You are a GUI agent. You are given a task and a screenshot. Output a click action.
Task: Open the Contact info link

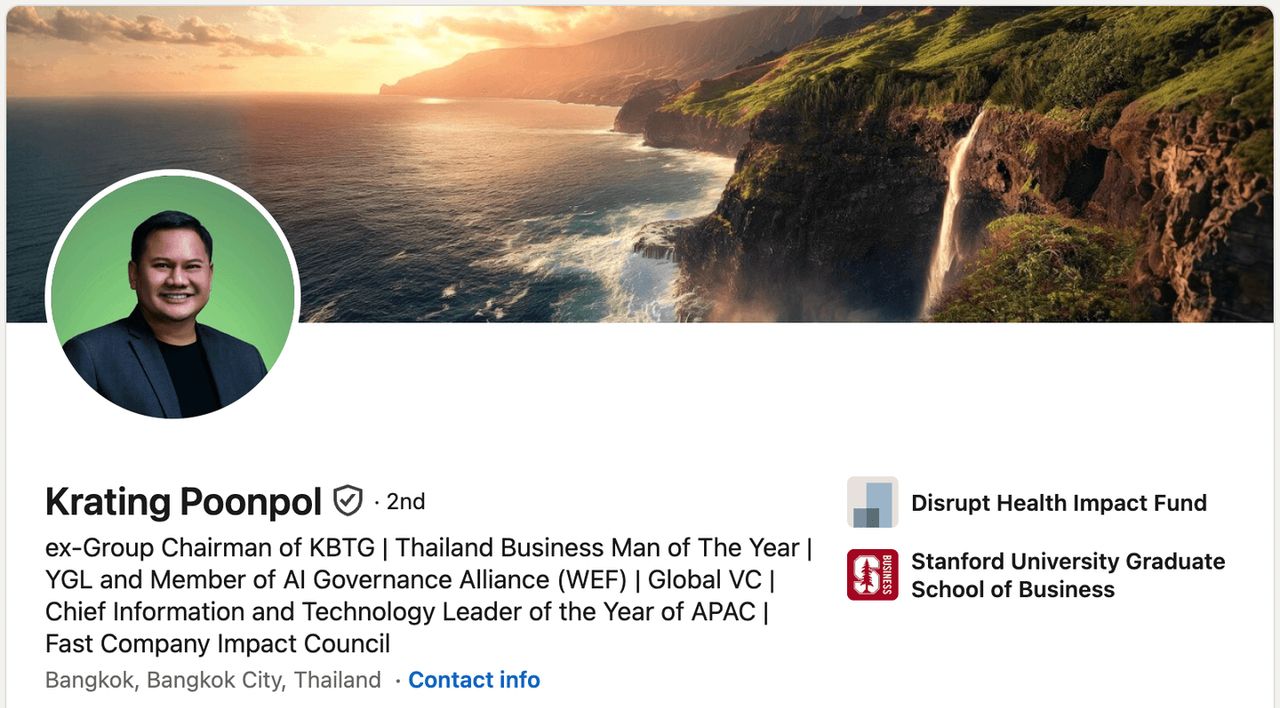pyautogui.click(x=474, y=680)
